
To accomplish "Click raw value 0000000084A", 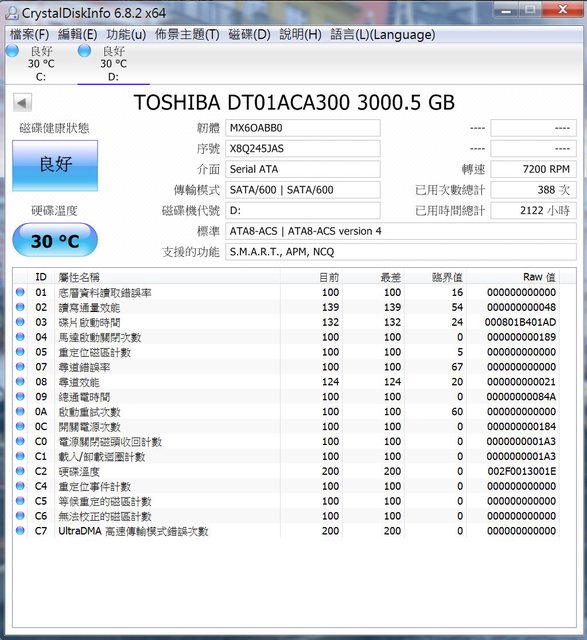I will click(521, 396).
